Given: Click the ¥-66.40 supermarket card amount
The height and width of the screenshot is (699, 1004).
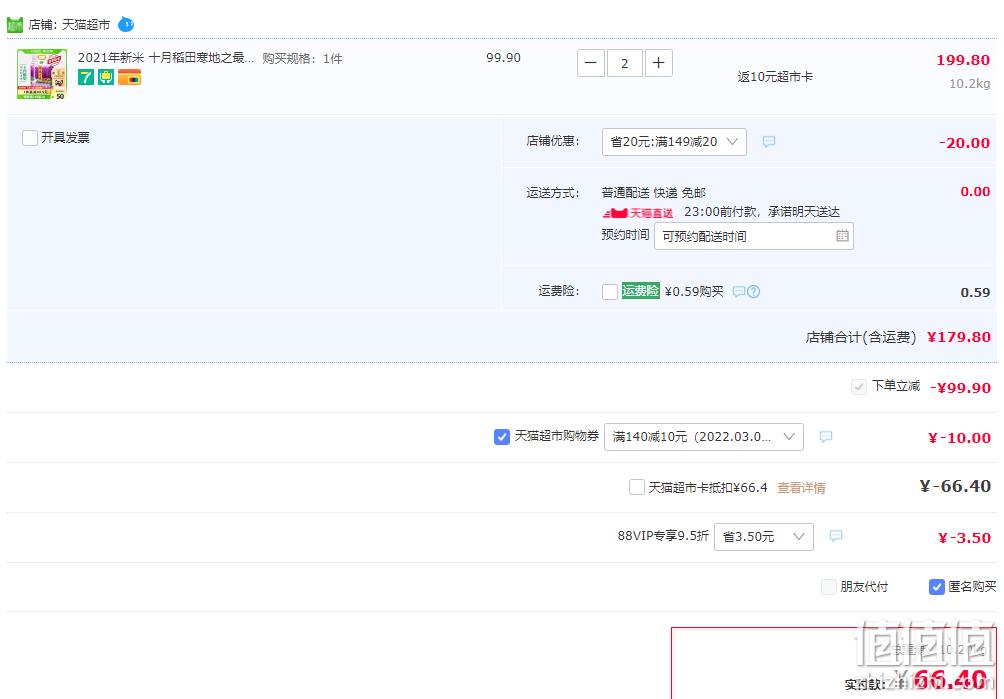Looking at the screenshot, I should point(955,486).
